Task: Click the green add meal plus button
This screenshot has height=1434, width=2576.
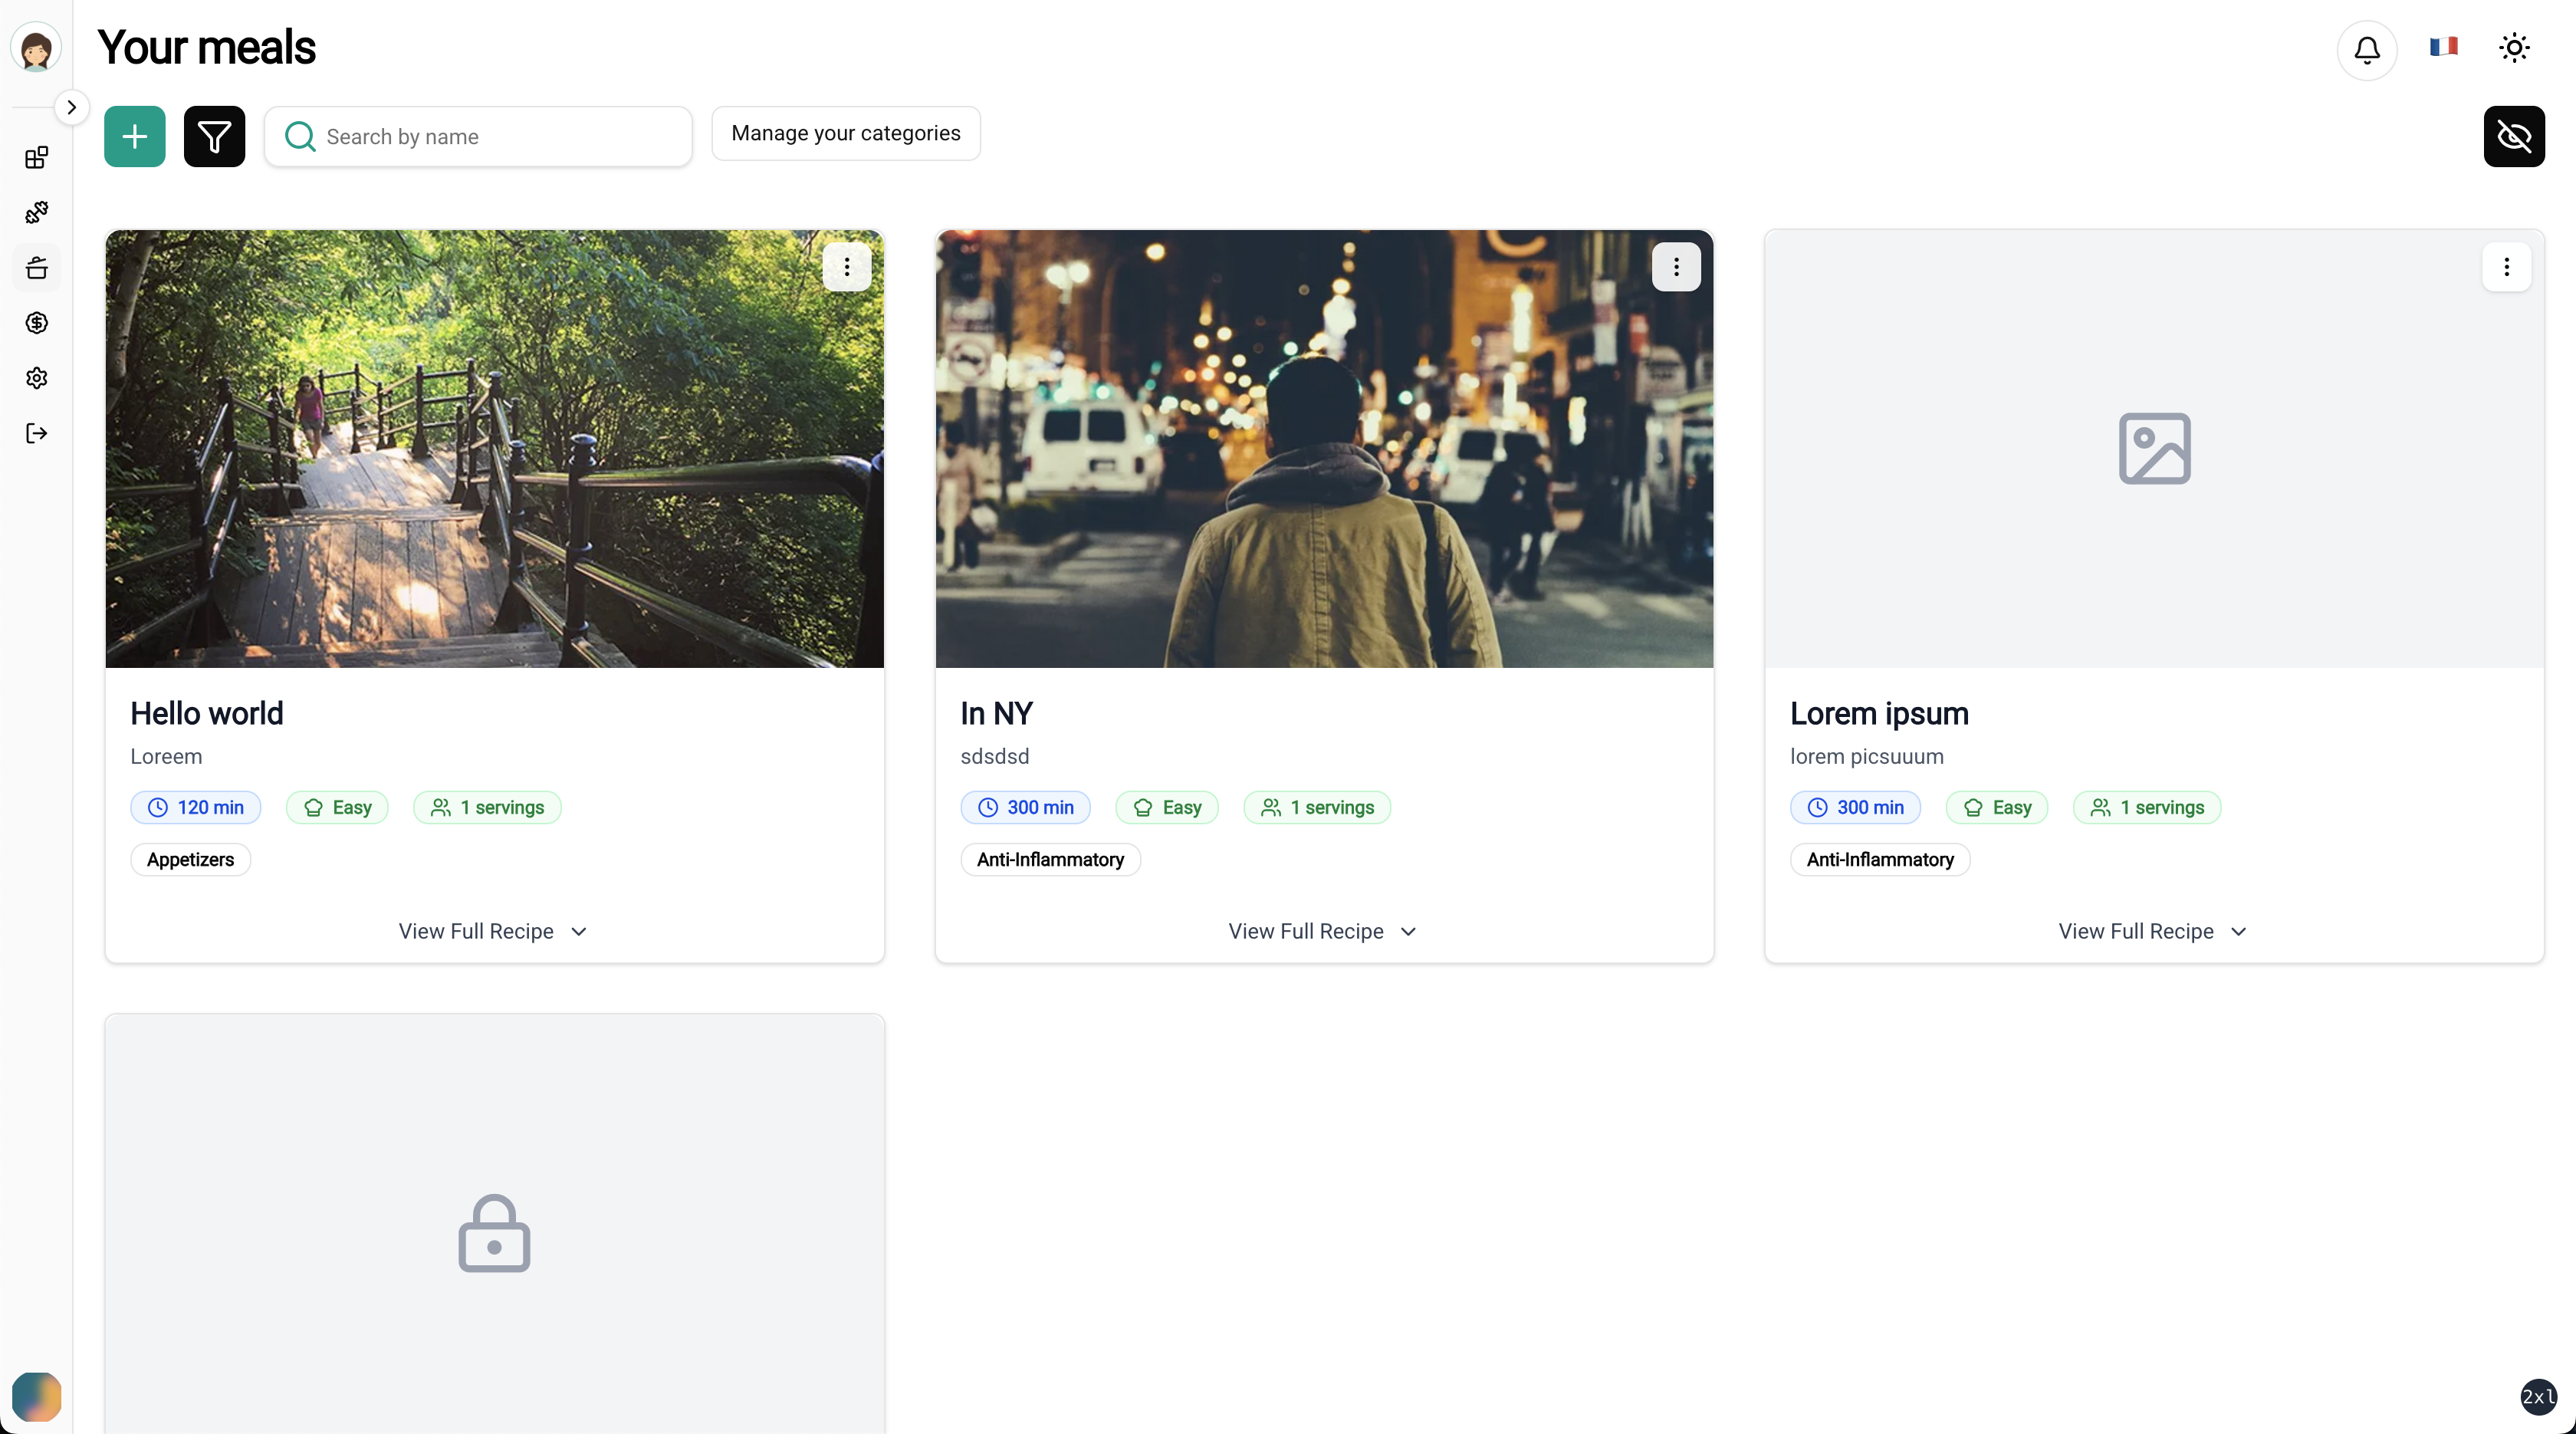Action: 134,136
